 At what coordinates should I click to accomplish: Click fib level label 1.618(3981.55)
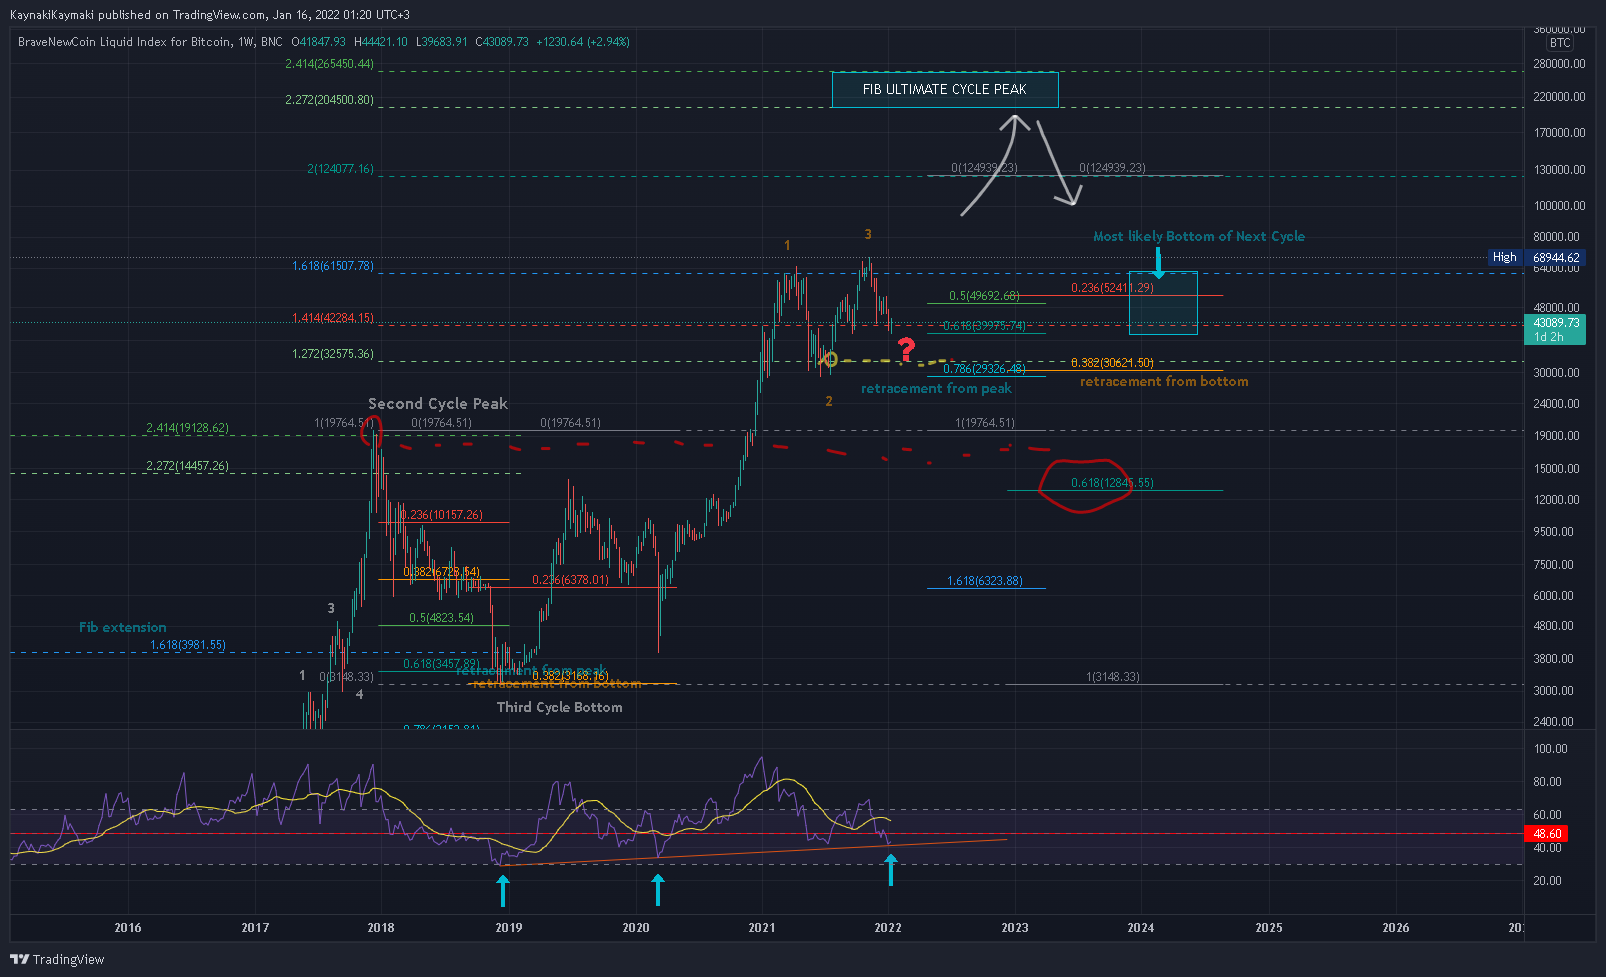(x=188, y=645)
